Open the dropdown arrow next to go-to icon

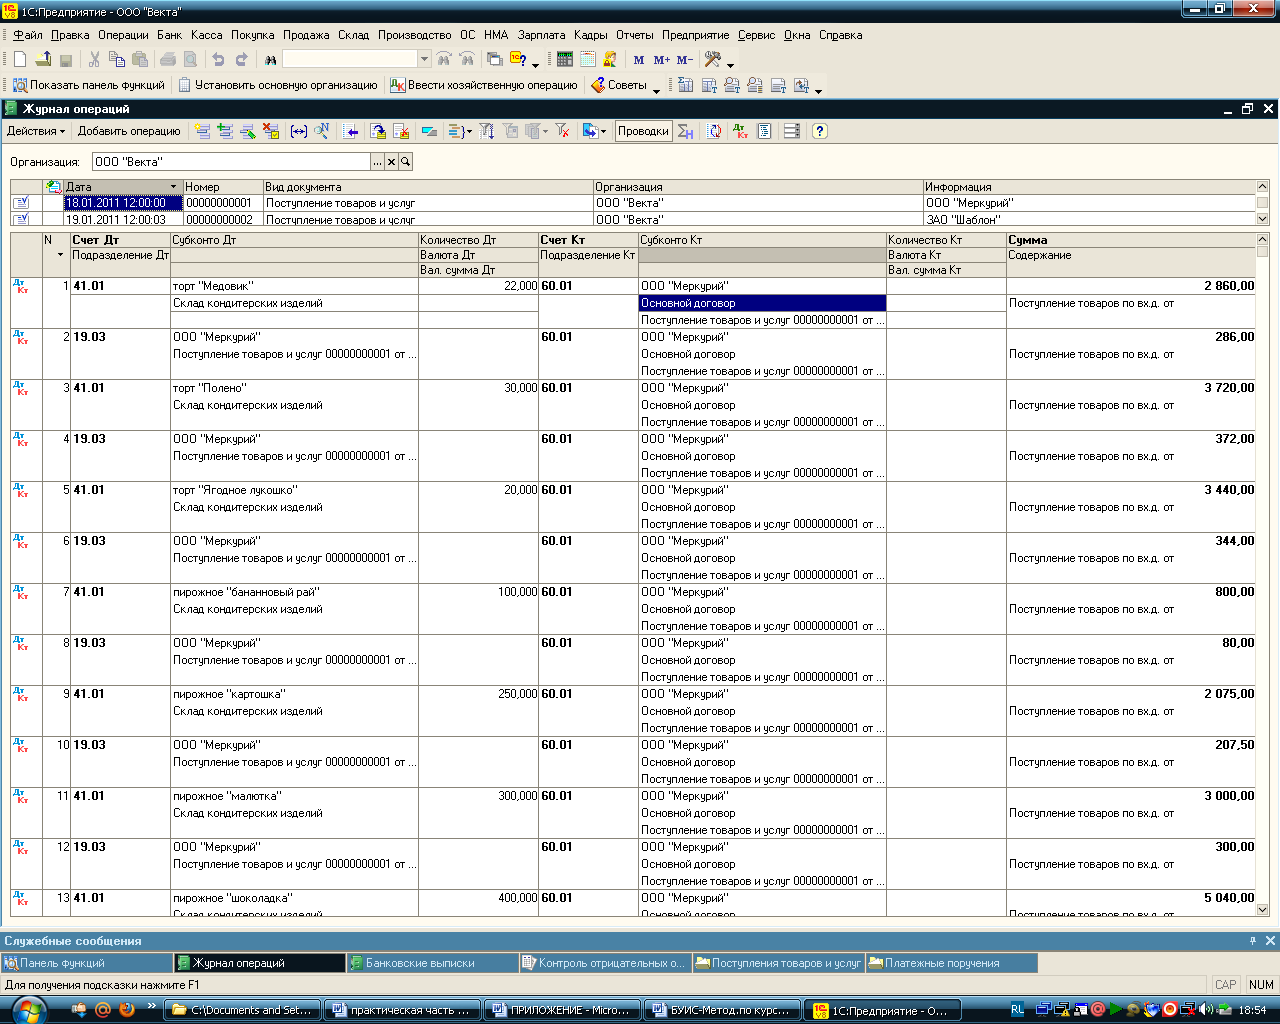coord(603,131)
